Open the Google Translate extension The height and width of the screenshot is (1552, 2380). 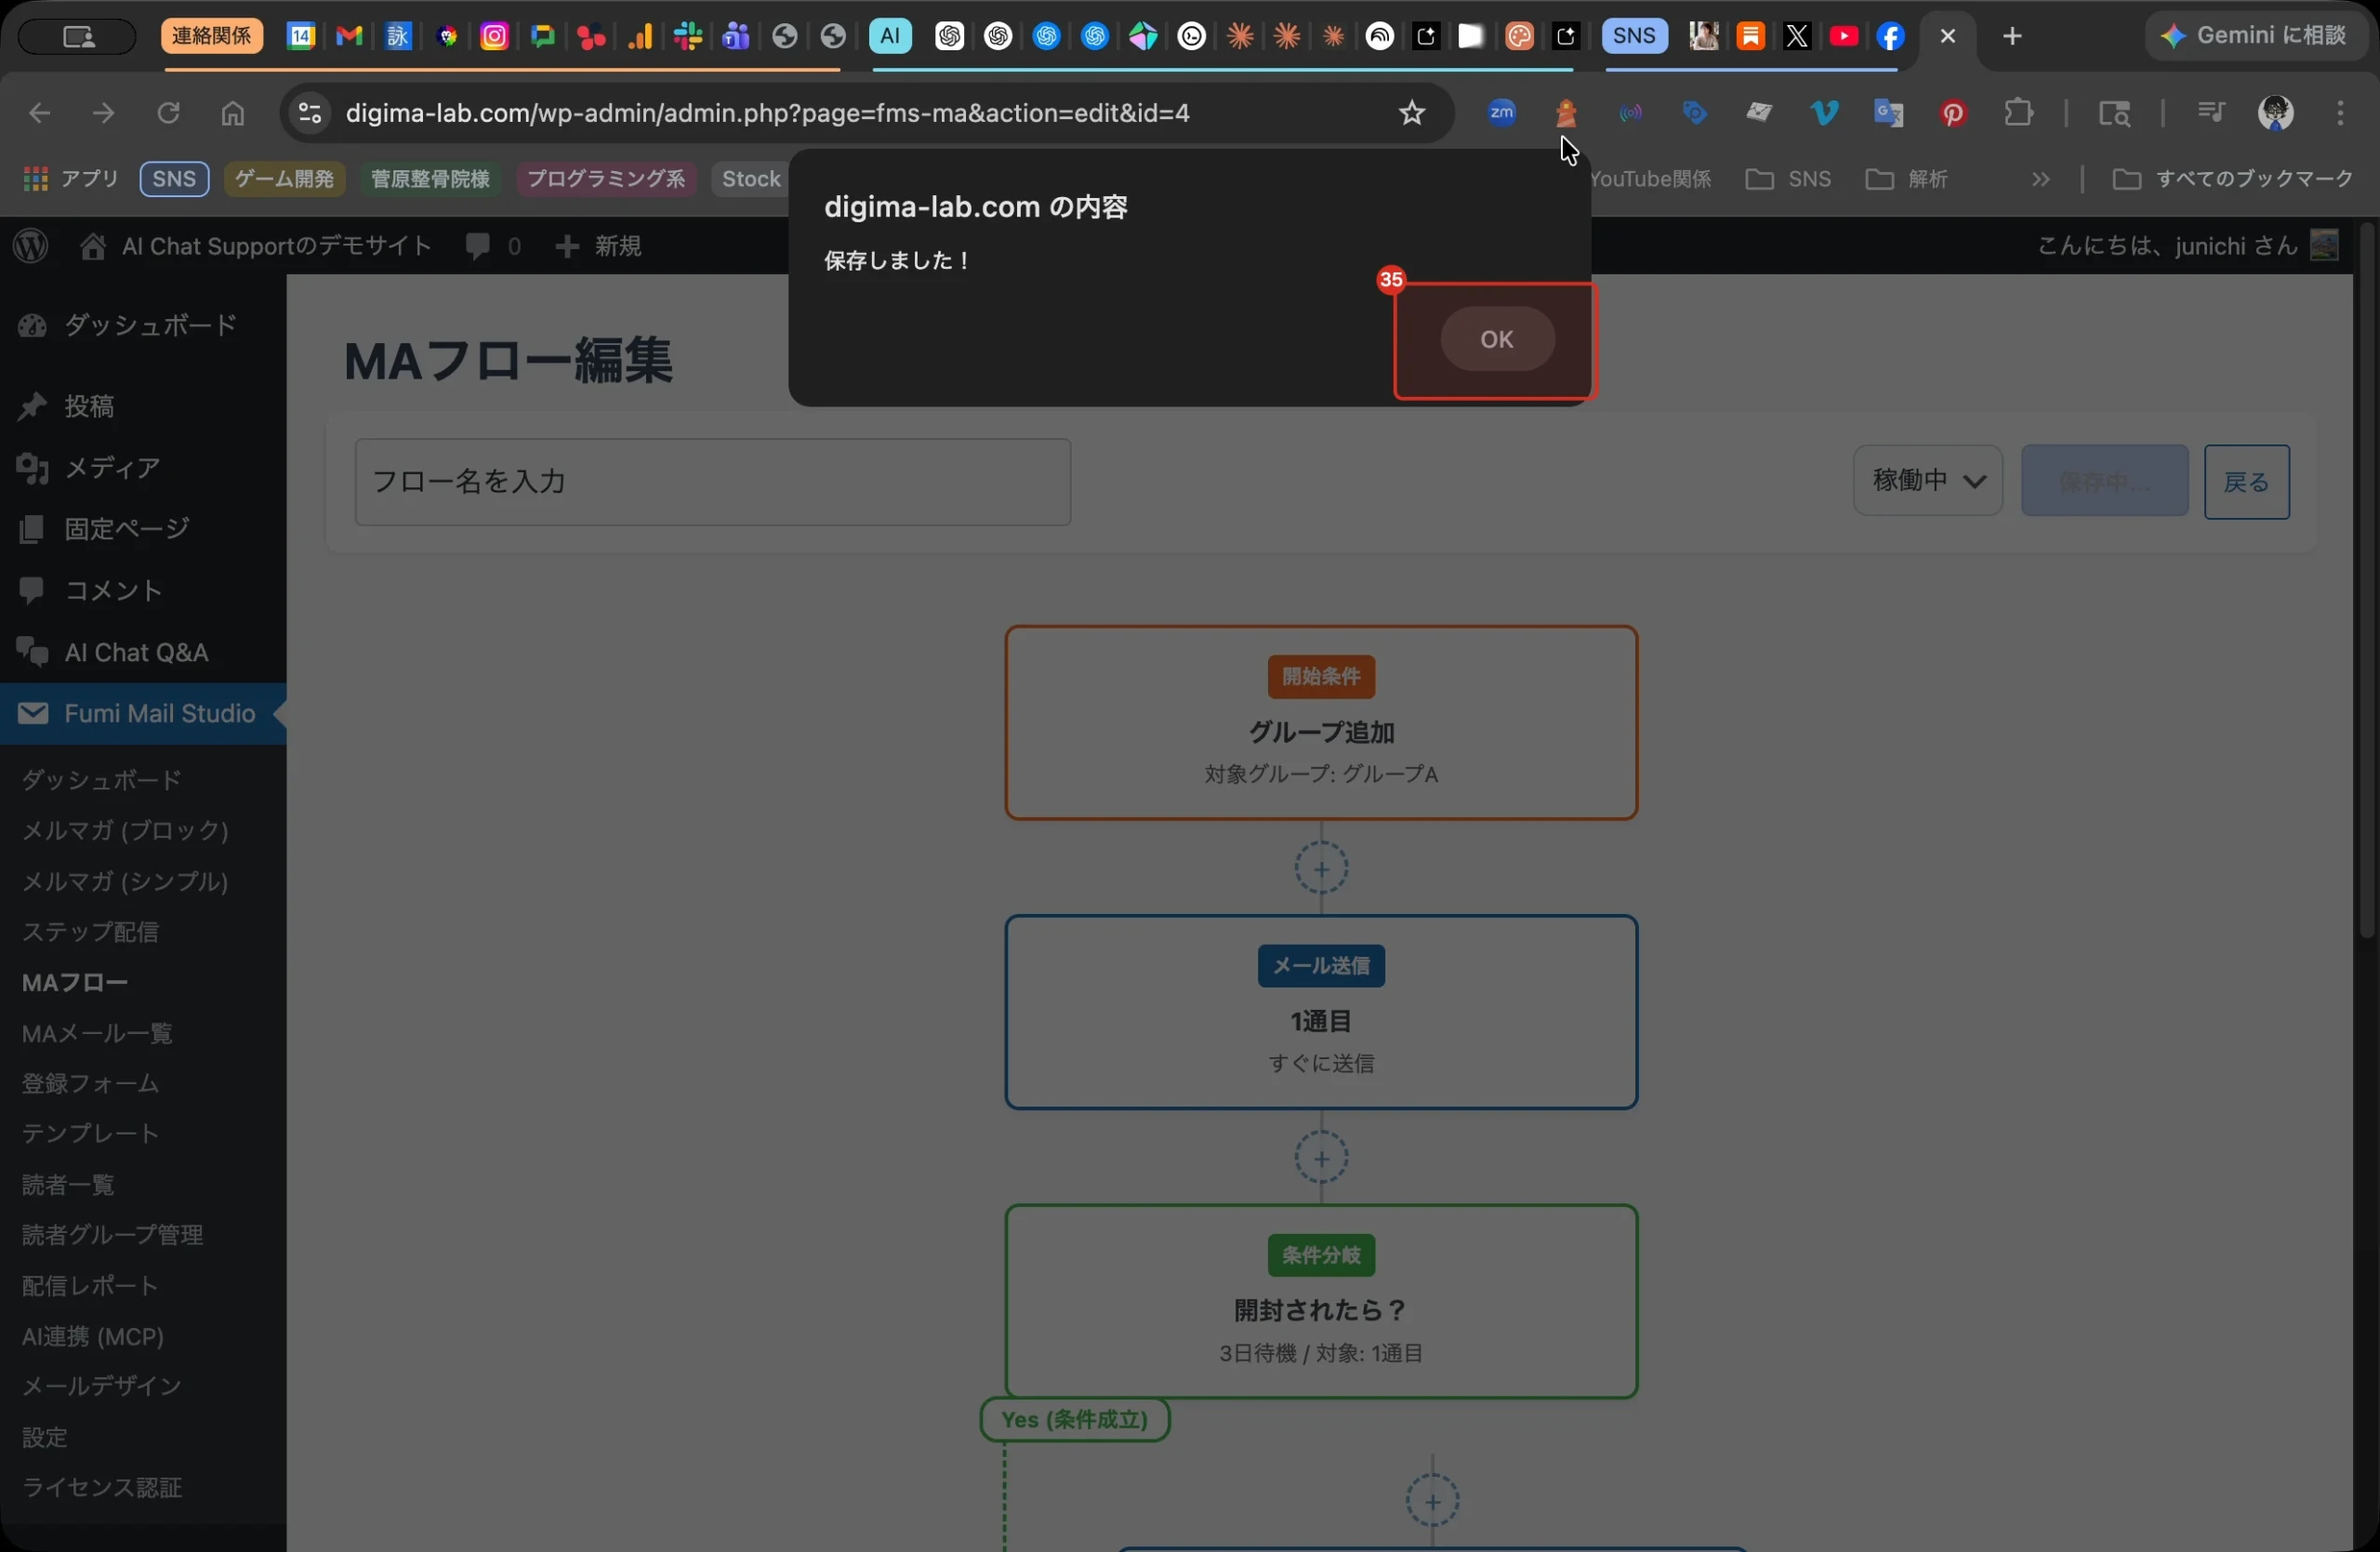point(1888,113)
